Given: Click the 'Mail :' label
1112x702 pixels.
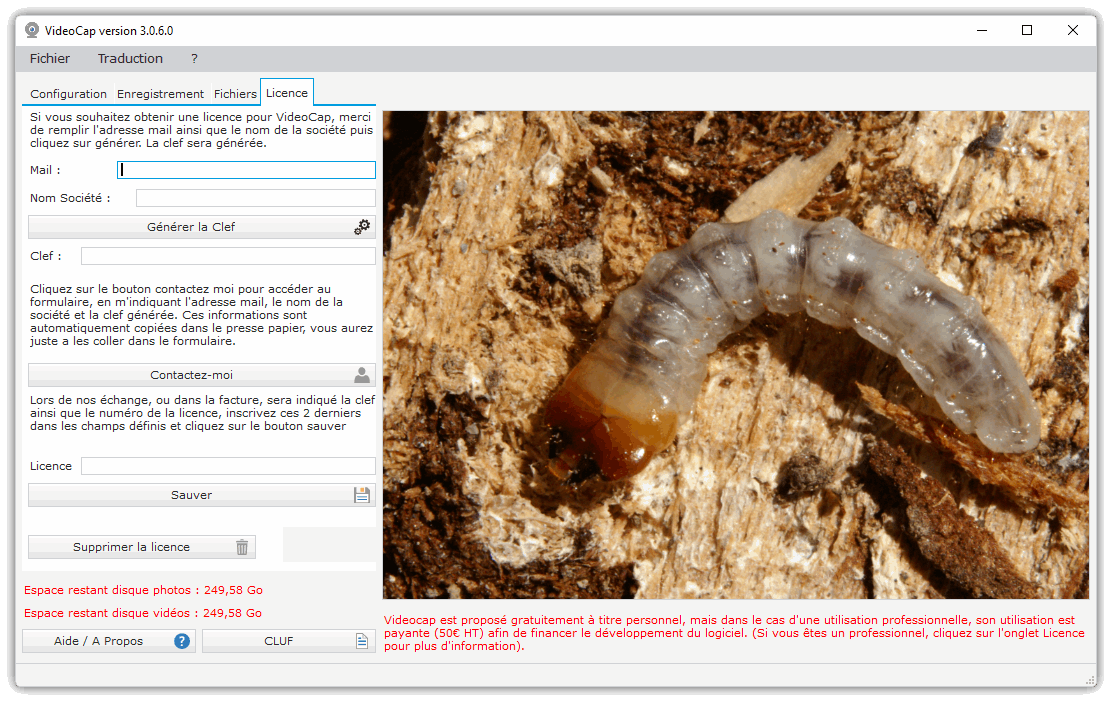Looking at the screenshot, I should click(x=45, y=170).
